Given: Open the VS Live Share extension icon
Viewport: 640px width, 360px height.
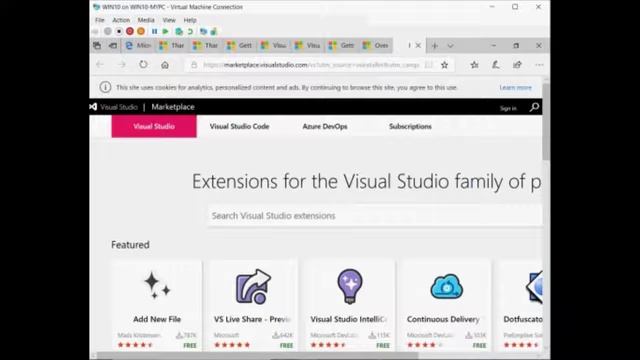Looking at the screenshot, I should click(253, 286).
